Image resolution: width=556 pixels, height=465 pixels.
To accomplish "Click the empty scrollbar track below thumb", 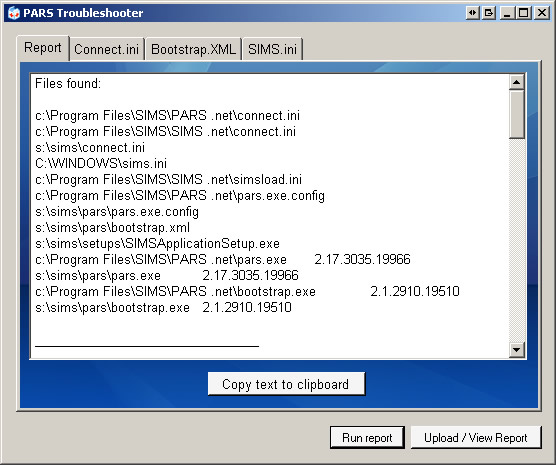I will (516, 240).
